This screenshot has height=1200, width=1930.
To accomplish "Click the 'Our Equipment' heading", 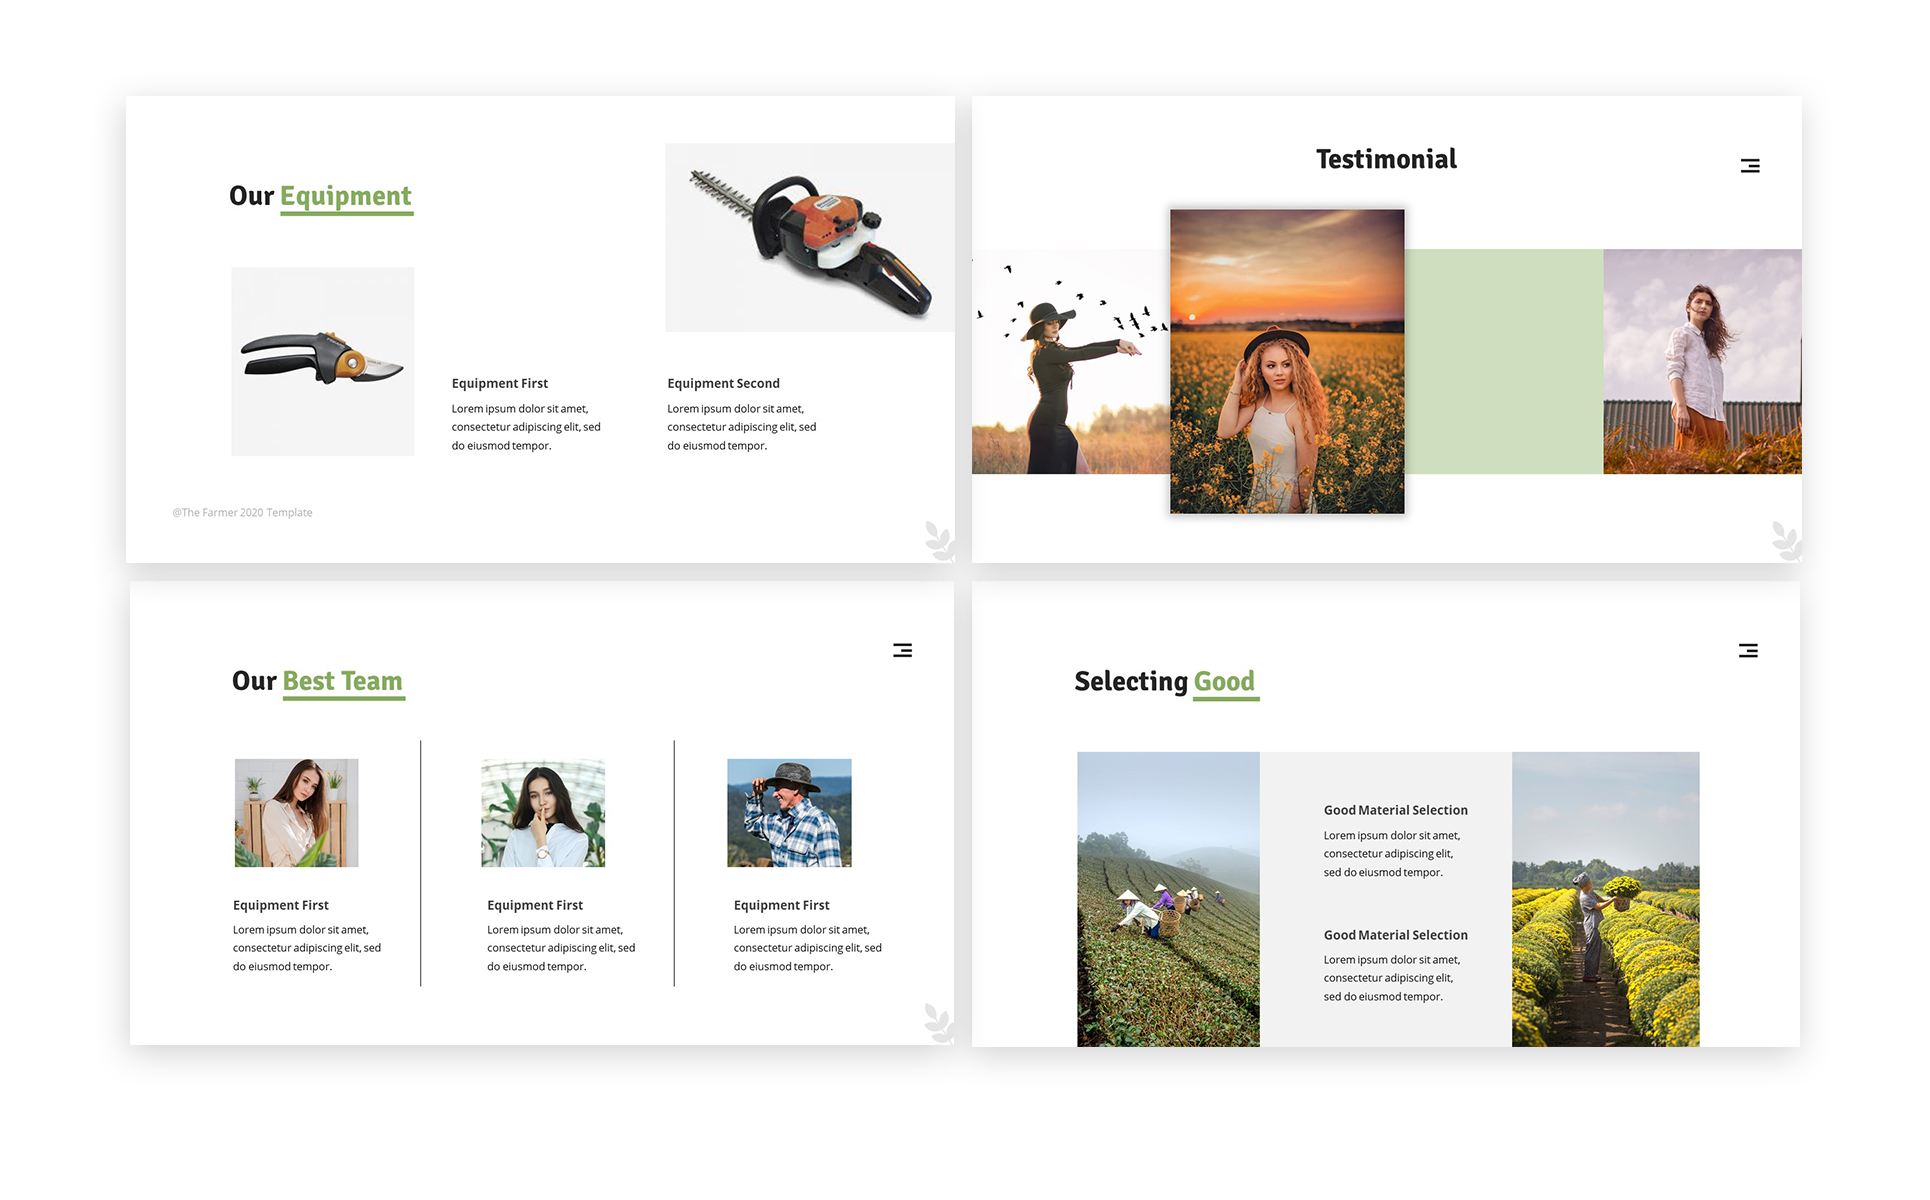I will click(x=320, y=196).
